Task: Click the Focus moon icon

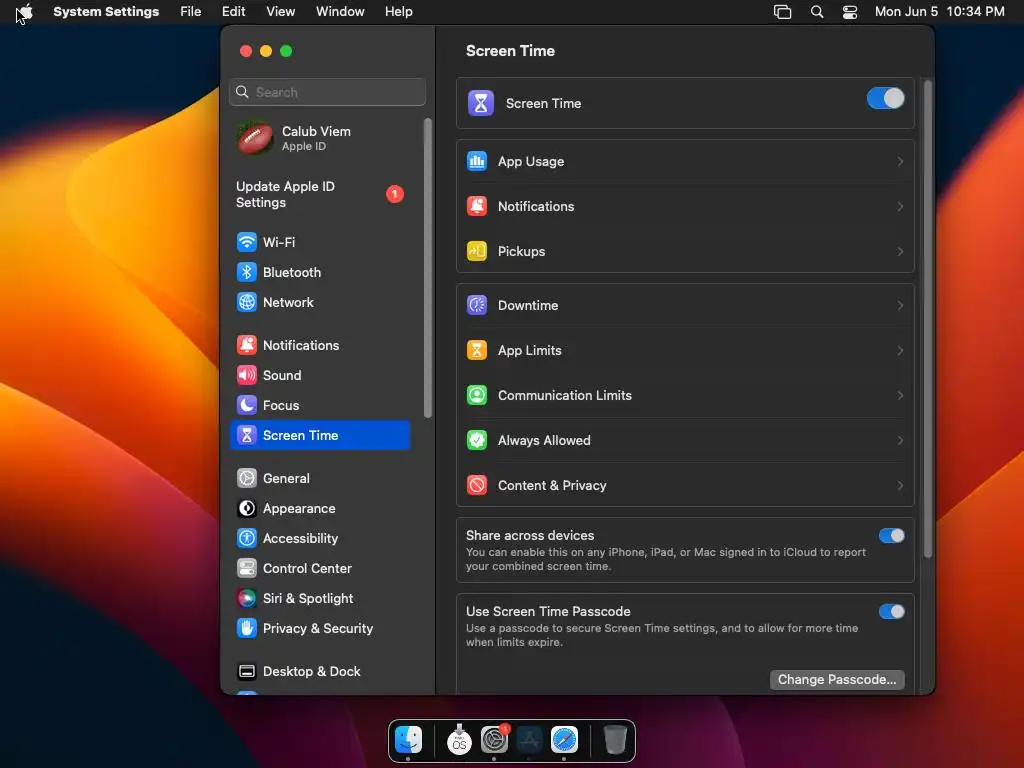Action: pyautogui.click(x=246, y=406)
